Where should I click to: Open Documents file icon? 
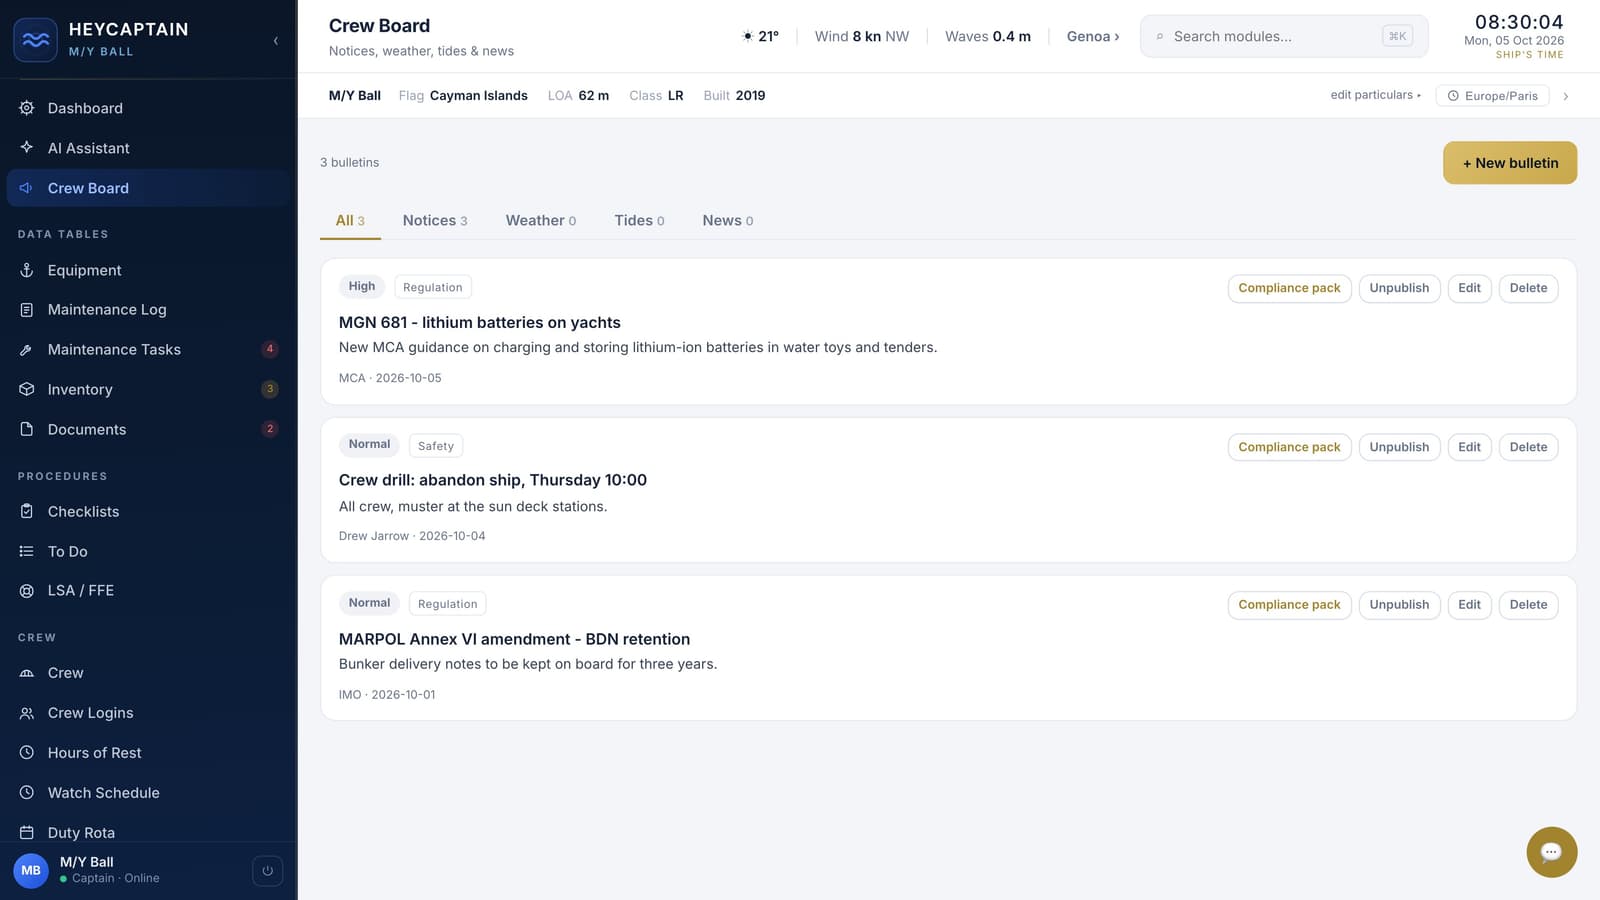(27, 429)
